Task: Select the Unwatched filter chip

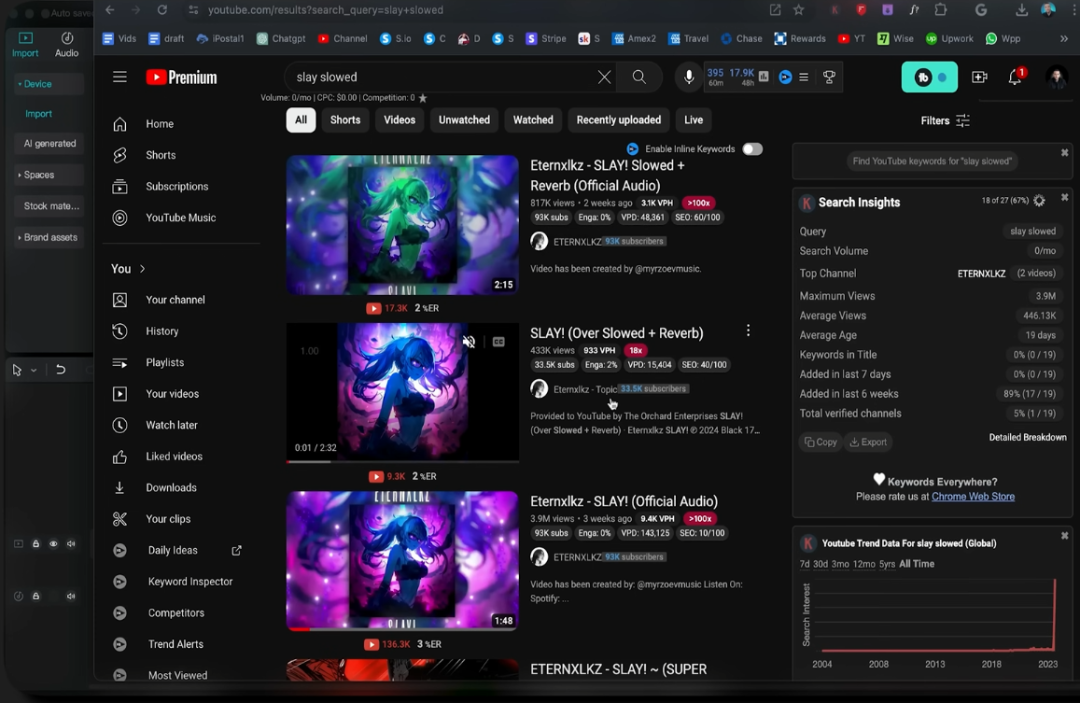Action: point(464,120)
